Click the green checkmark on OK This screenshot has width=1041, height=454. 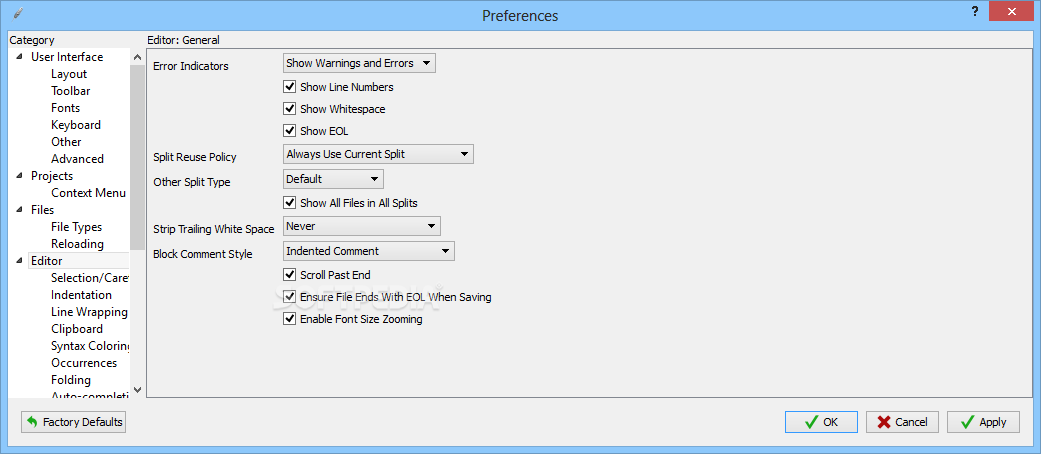coord(811,422)
